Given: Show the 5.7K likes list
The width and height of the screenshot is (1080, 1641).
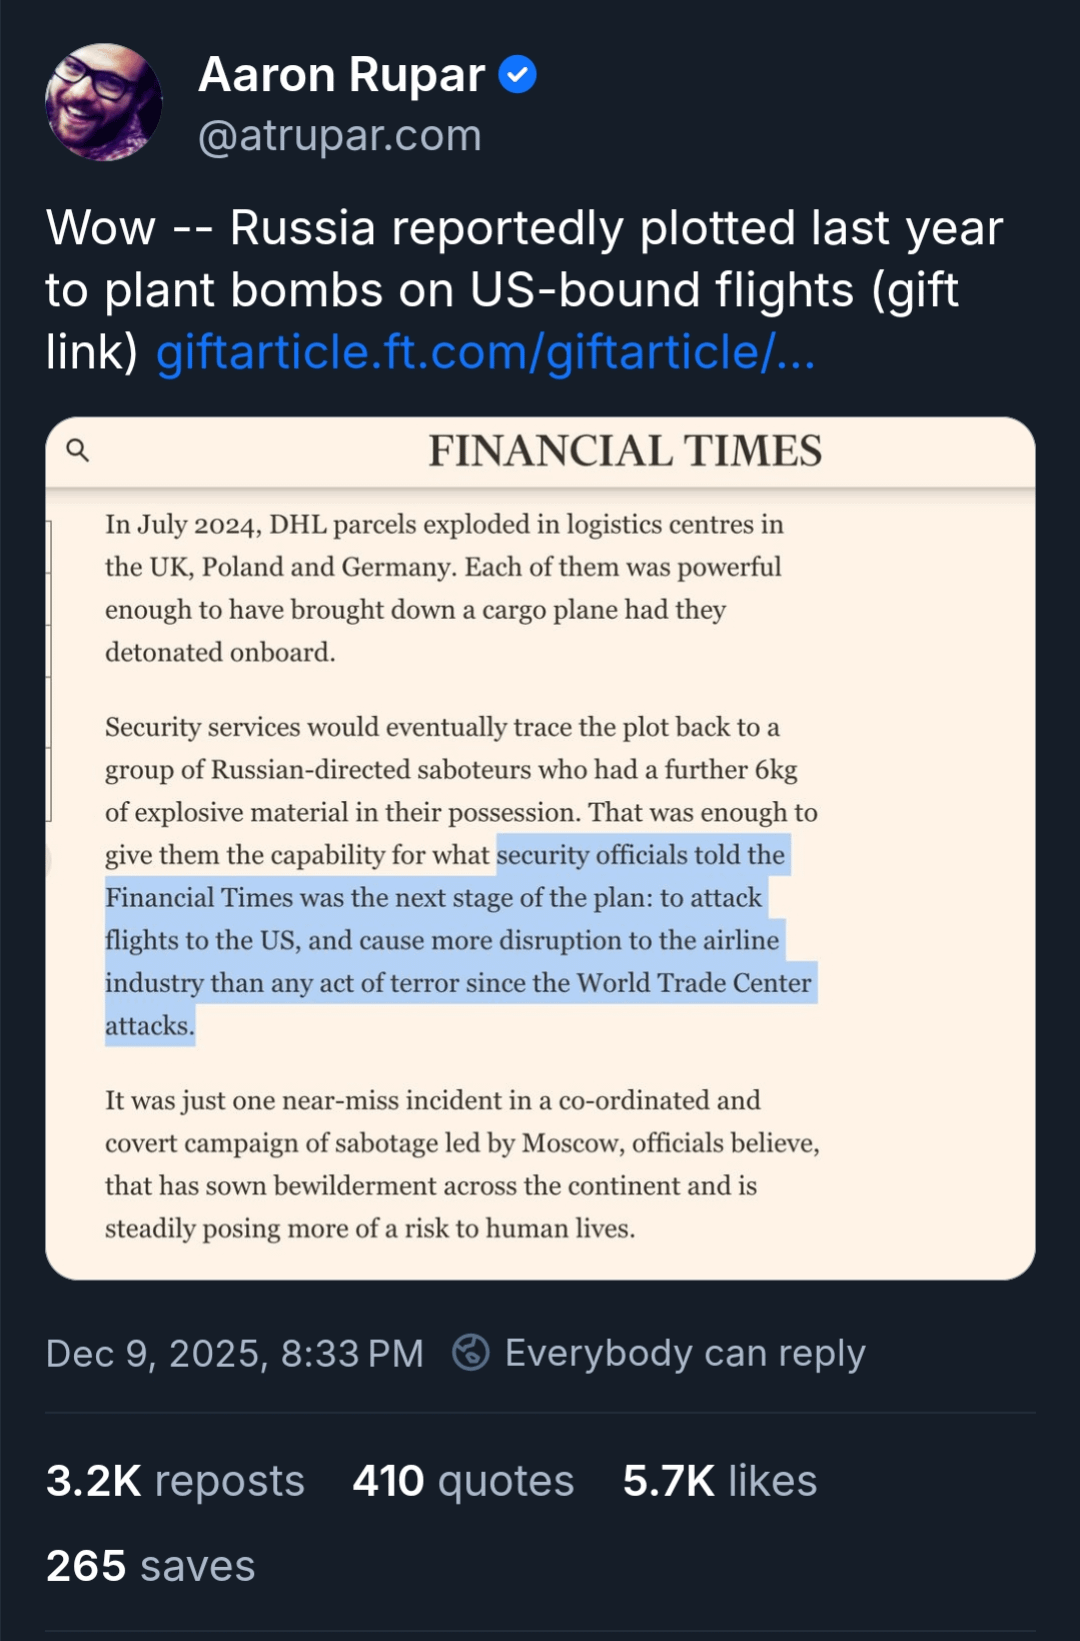Looking at the screenshot, I should (719, 1481).
